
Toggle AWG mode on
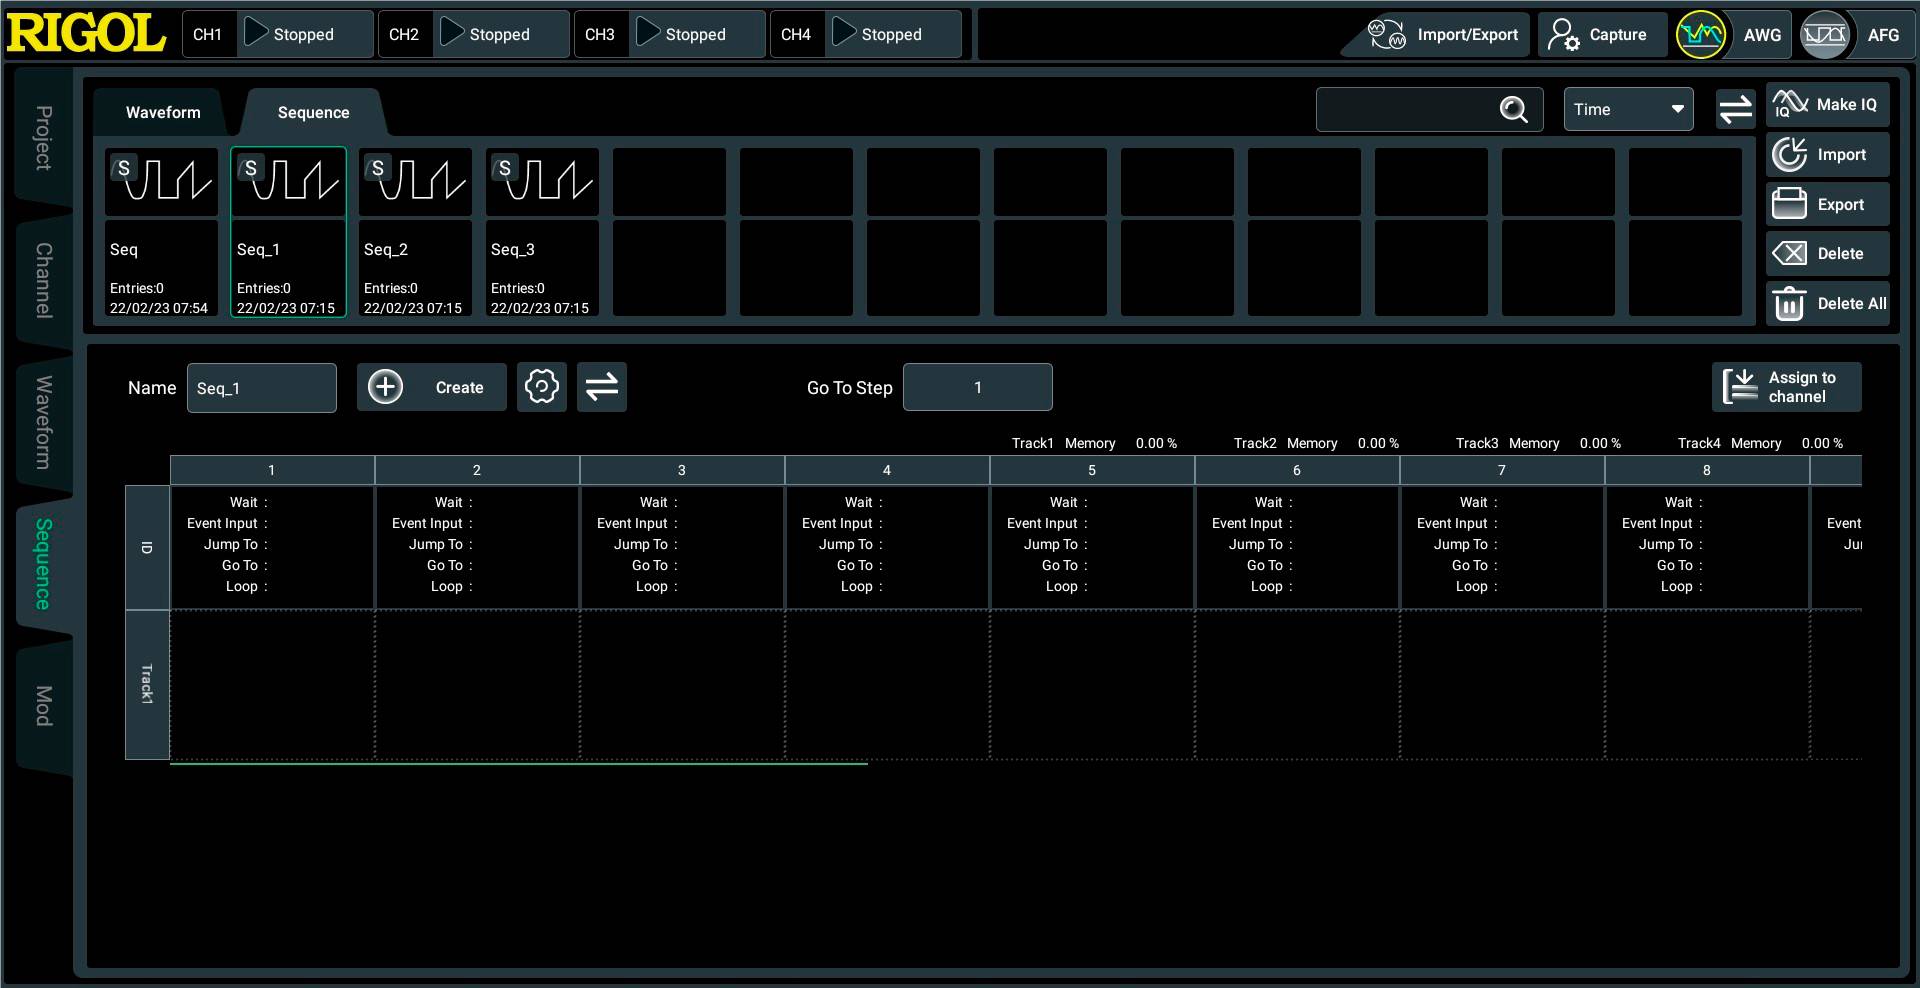[x=1701, y=35]
